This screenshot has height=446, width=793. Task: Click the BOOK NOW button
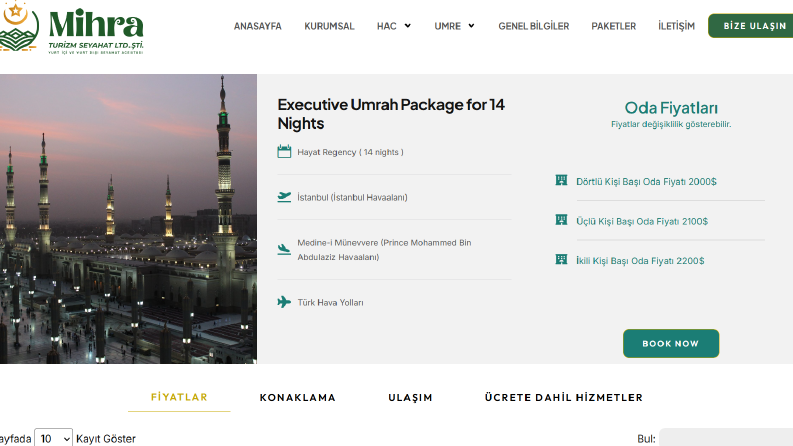coord(671,343)
